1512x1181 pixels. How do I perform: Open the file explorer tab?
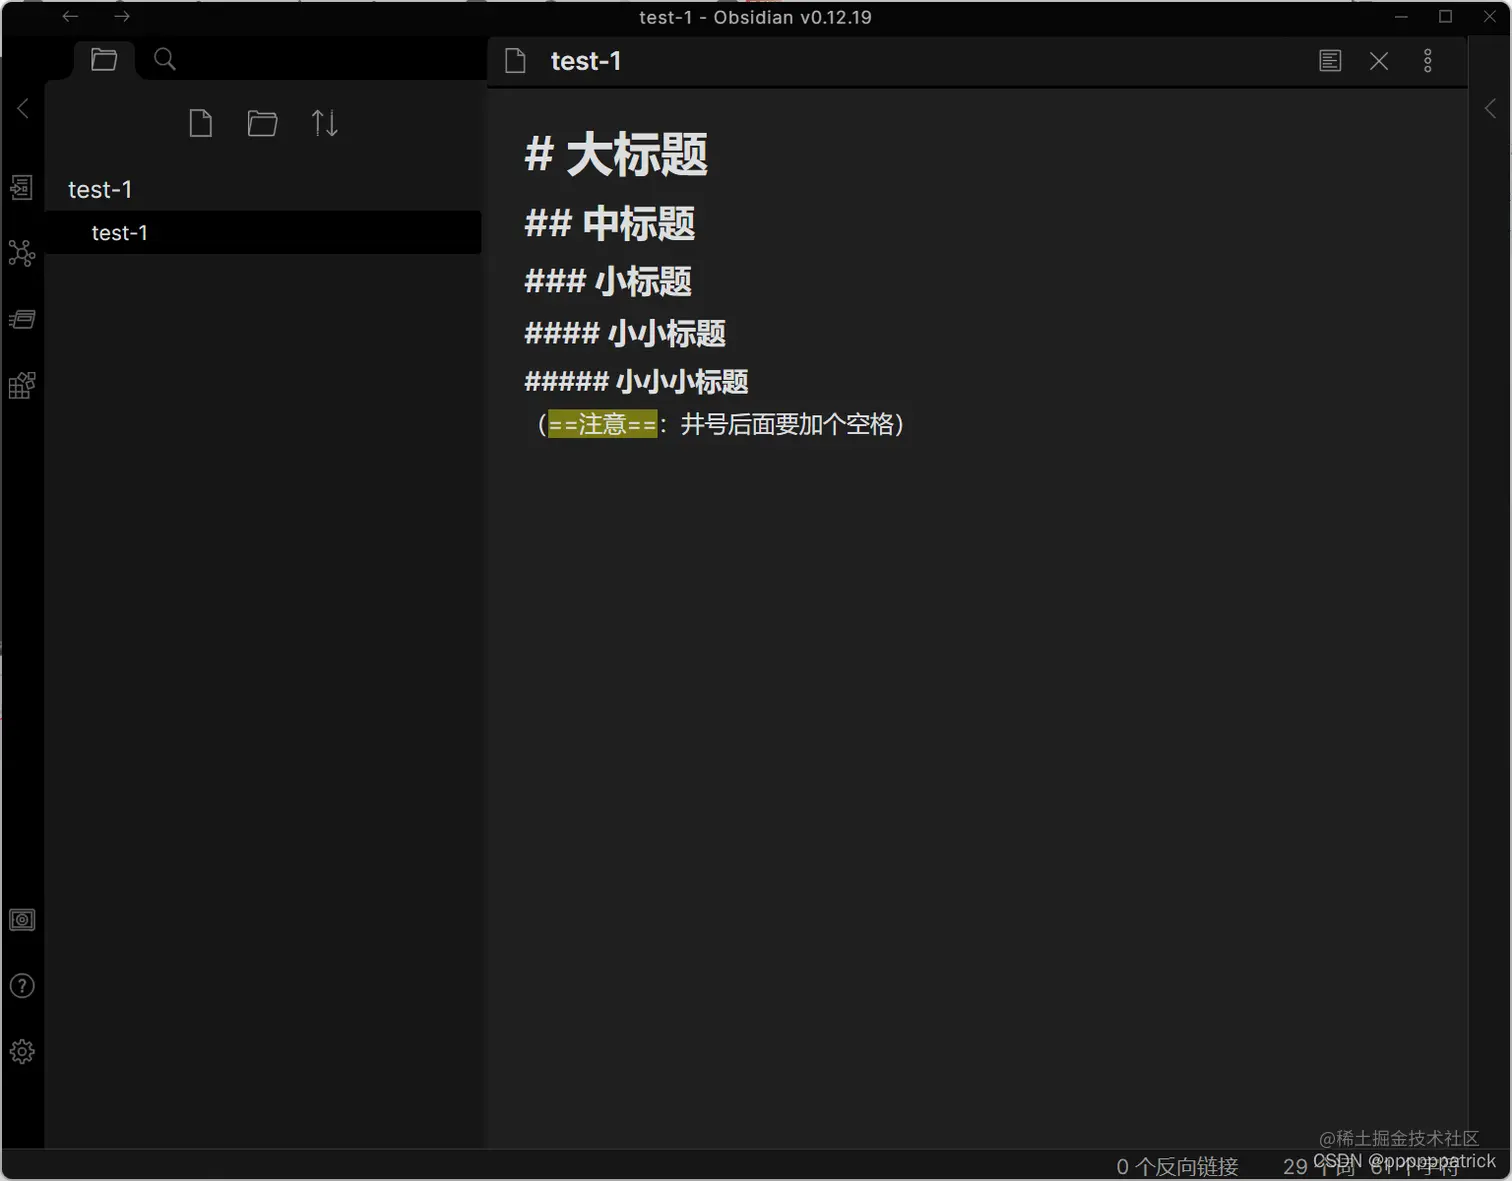tap(104, 60)
